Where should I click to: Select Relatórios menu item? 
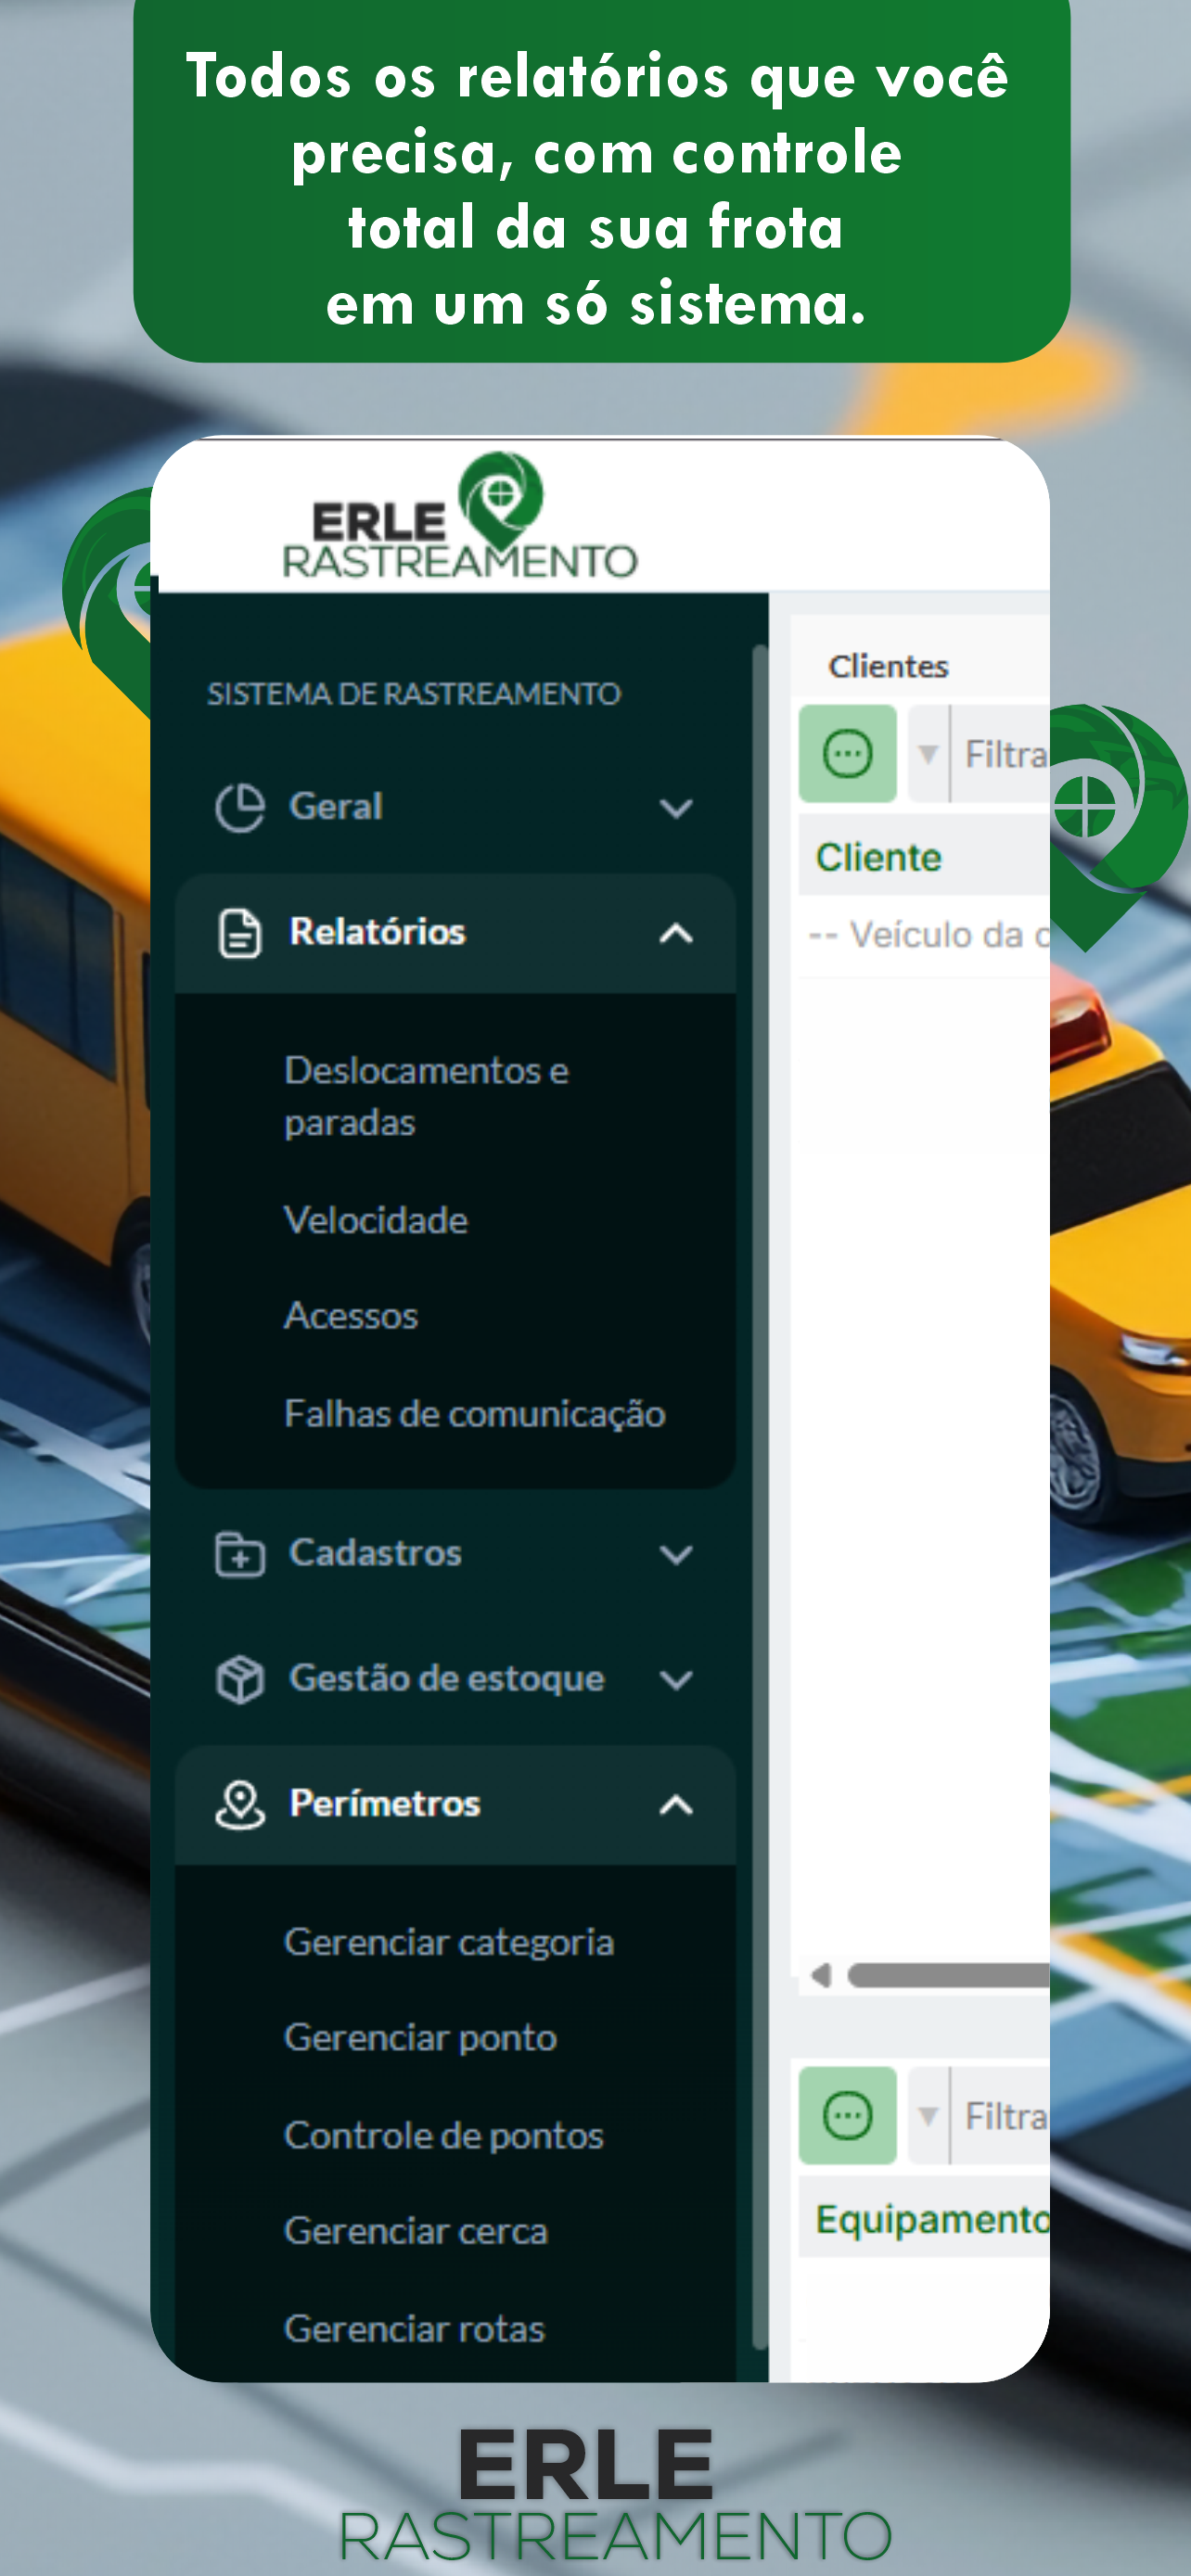(x=455, y=933)
